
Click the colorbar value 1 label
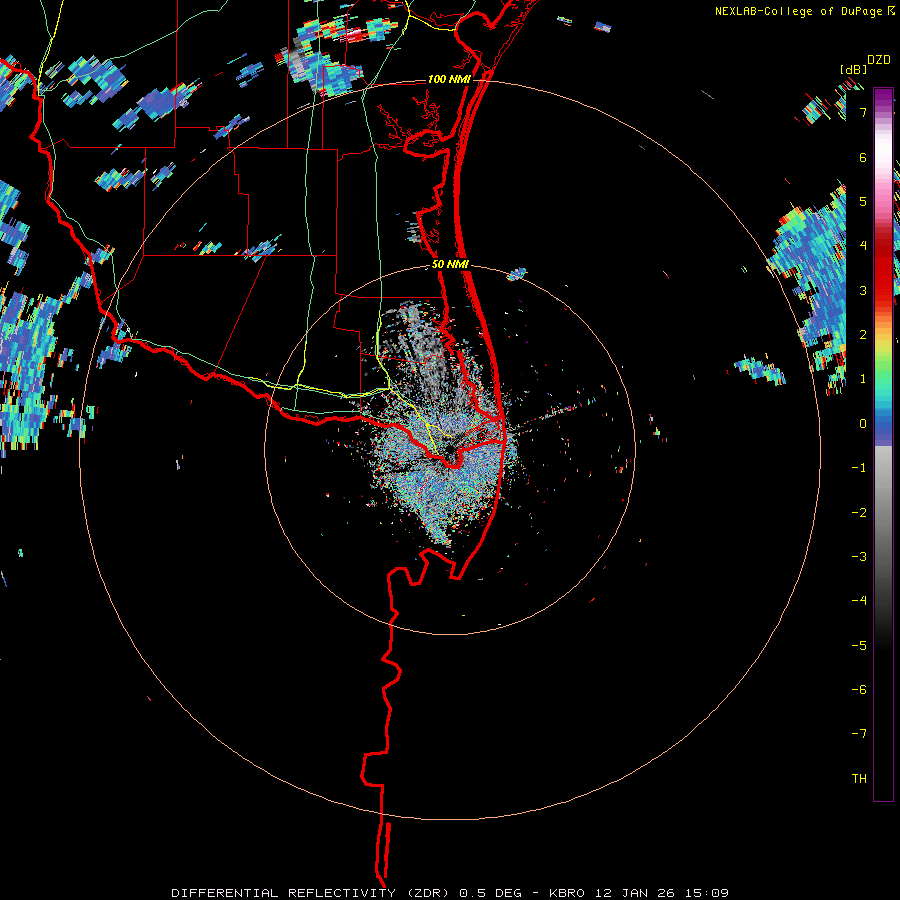[x=863, y=379]
